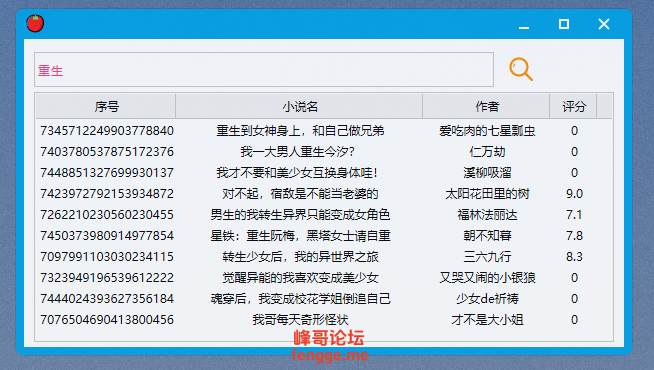Select ID 7323949196539612222

[107, 278]
